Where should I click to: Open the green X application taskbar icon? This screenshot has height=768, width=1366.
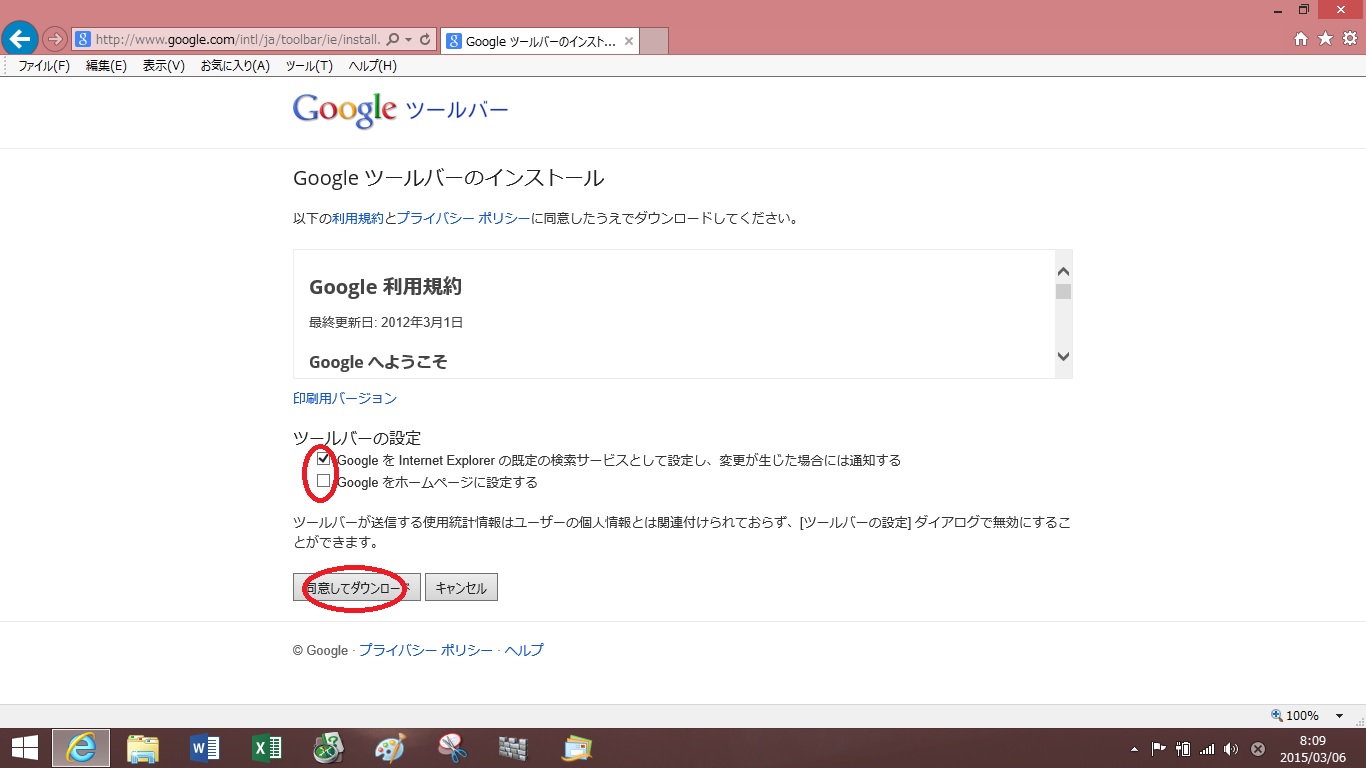pyautogui.click(x=328, y=748)
